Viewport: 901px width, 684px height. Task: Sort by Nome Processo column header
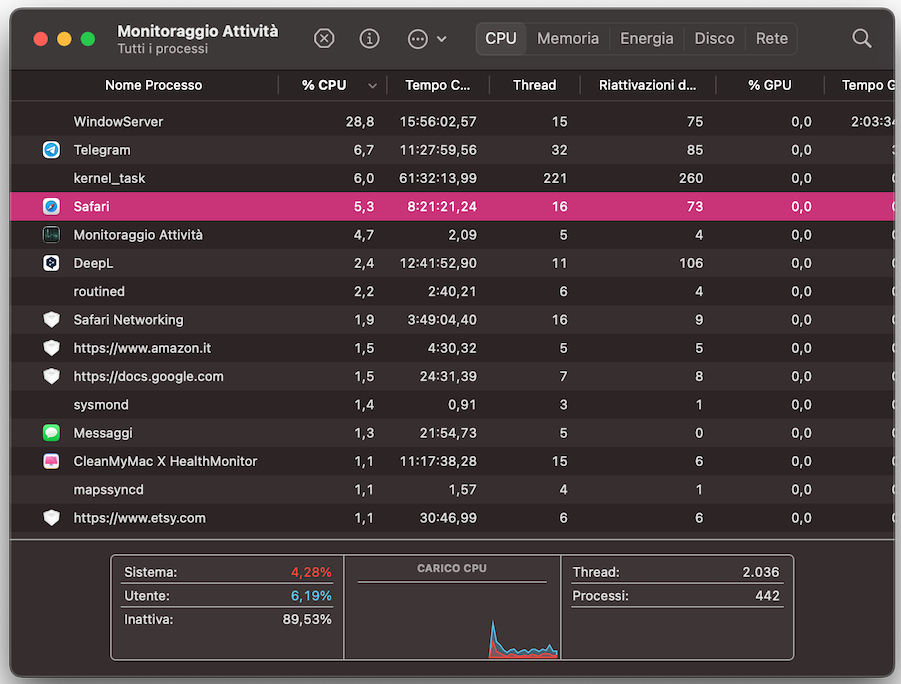pos(153,86)
